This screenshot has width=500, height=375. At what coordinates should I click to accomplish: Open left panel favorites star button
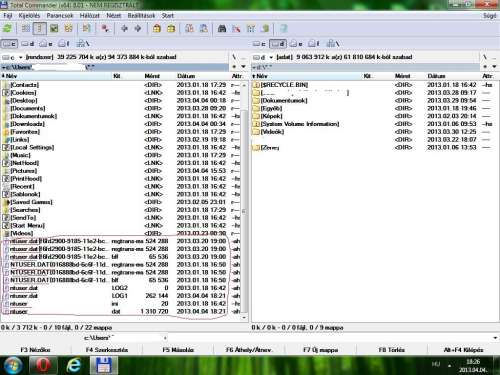click(234, 67)
